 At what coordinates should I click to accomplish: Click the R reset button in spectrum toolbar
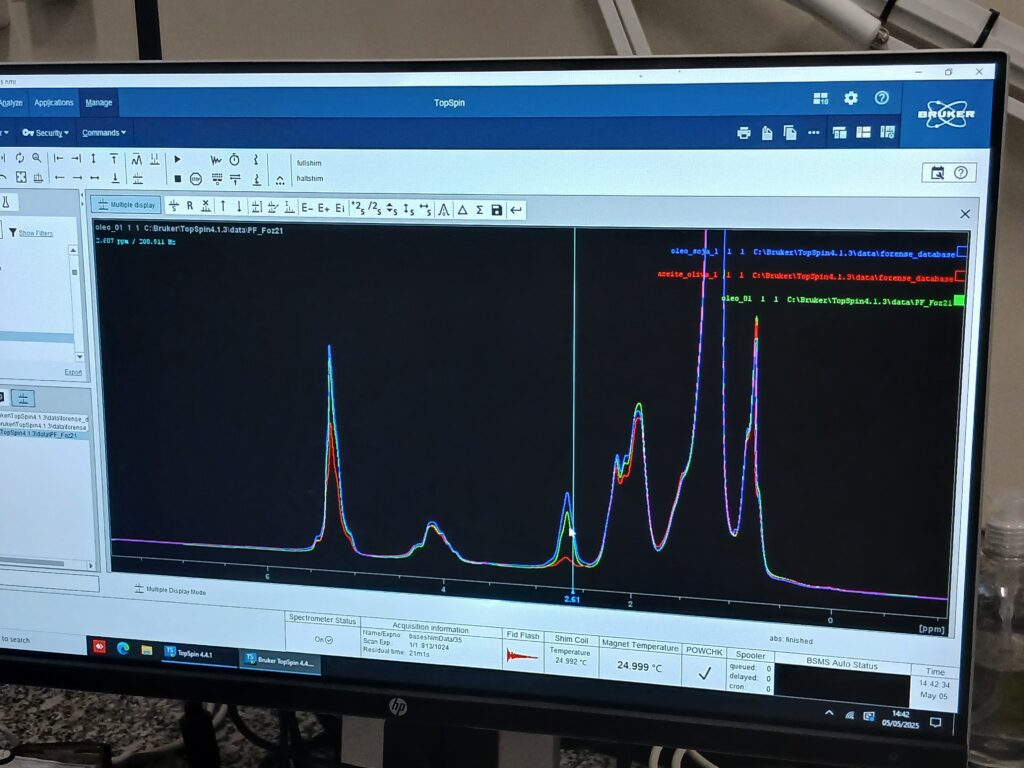[190, 206]
